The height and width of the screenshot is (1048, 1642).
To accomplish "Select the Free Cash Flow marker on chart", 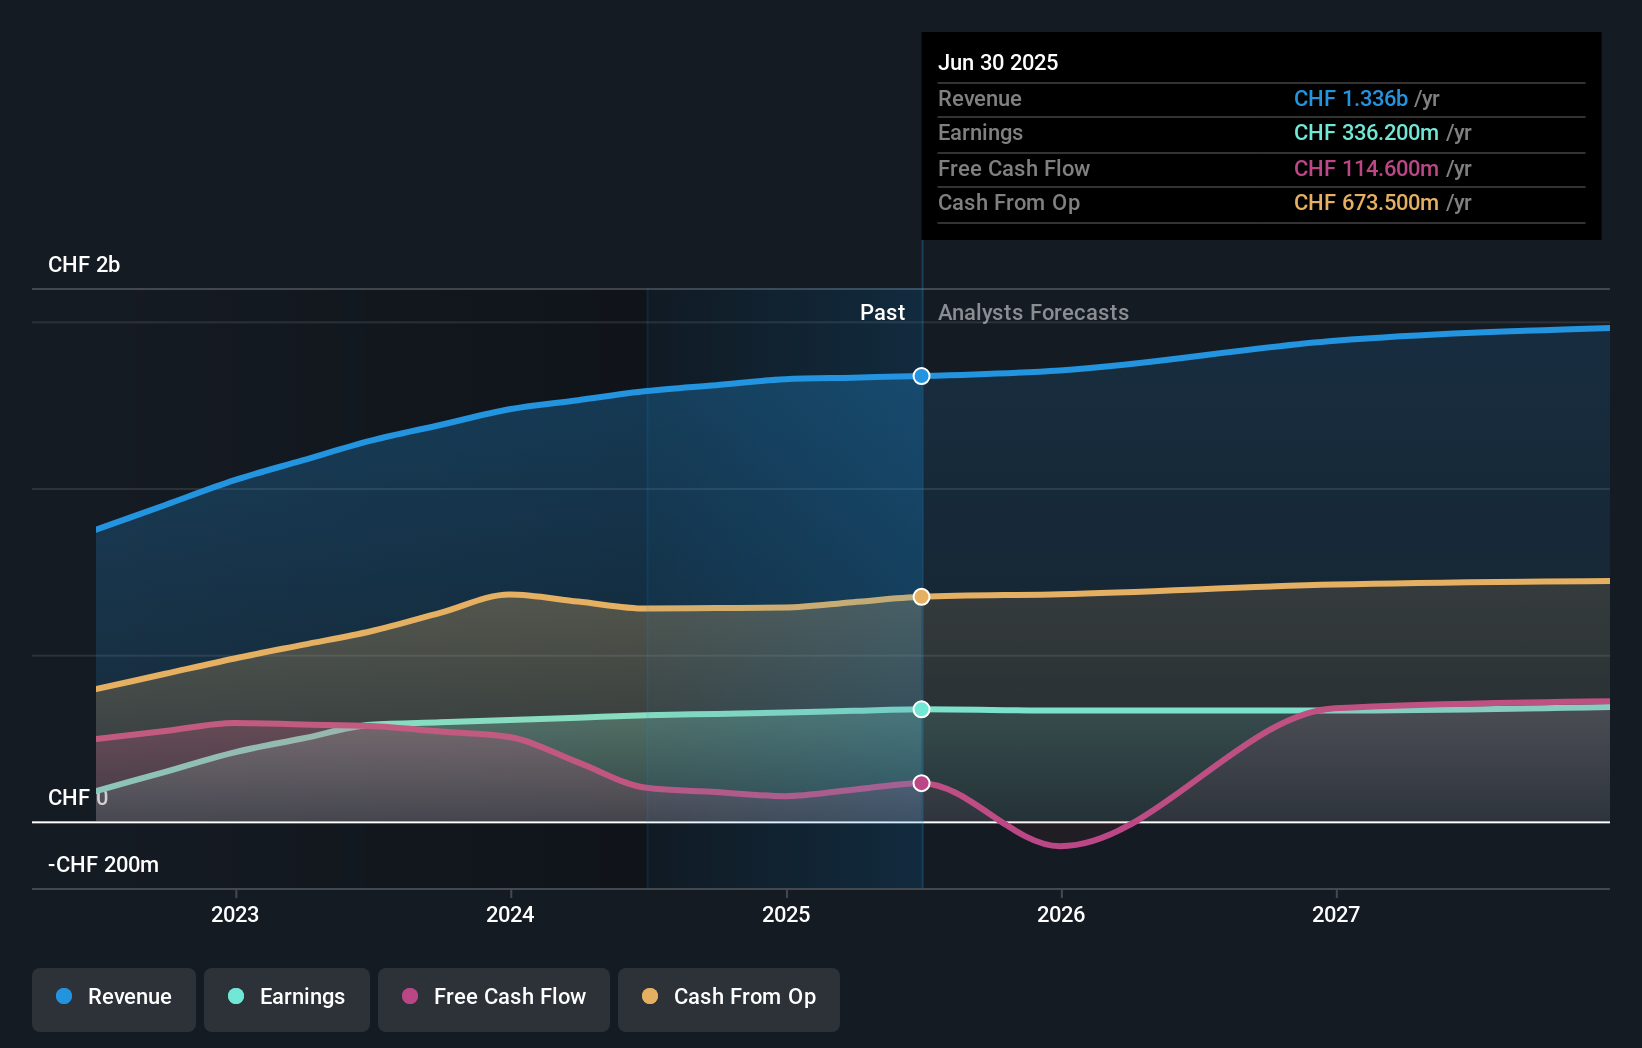I will [x=921, y=783].
